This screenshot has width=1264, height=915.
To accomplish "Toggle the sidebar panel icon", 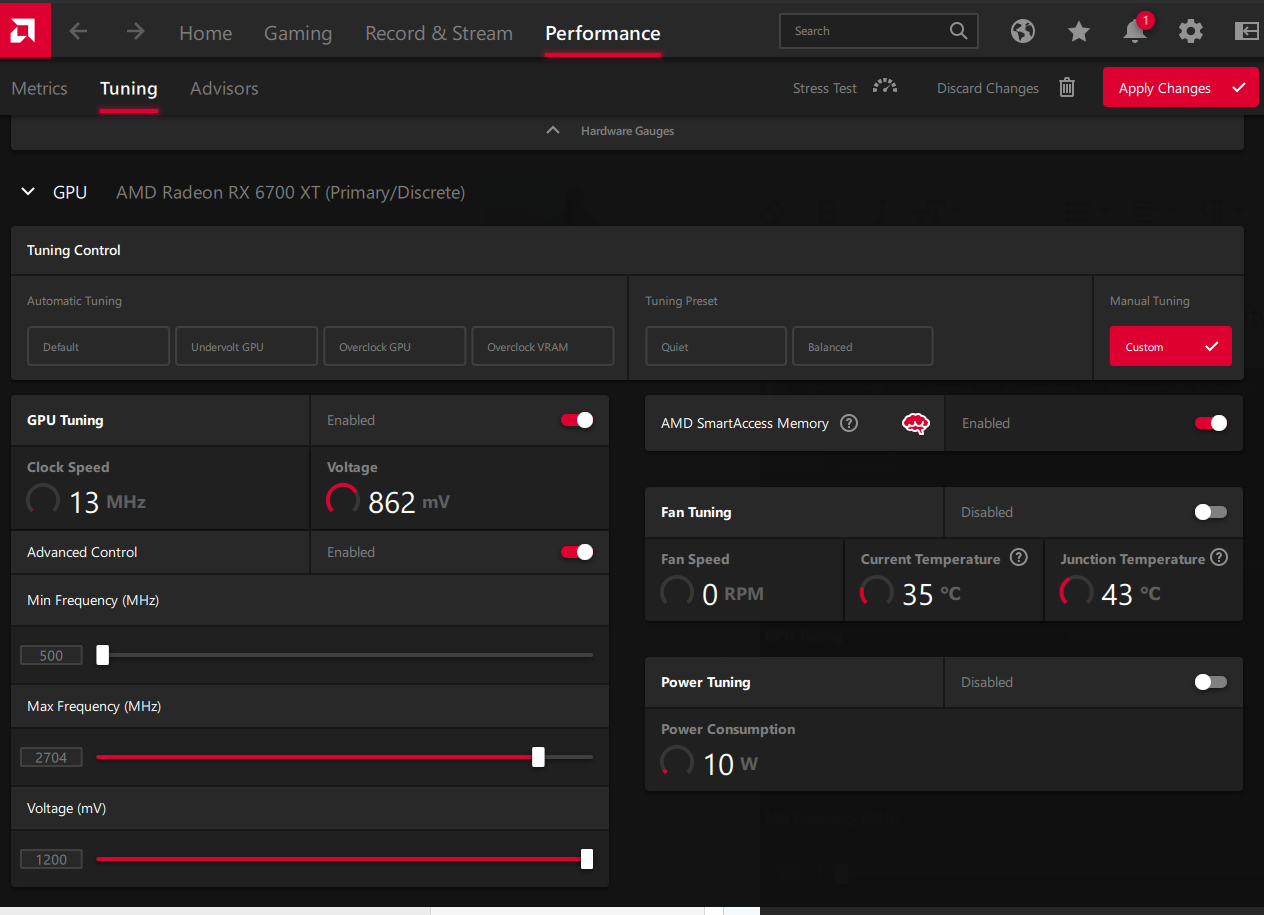I will coord(1247,31).
